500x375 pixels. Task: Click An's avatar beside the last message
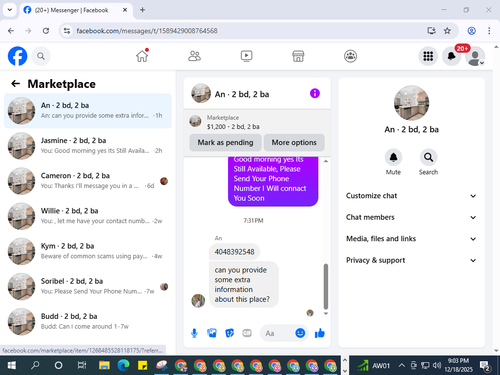tap(198, 301)
